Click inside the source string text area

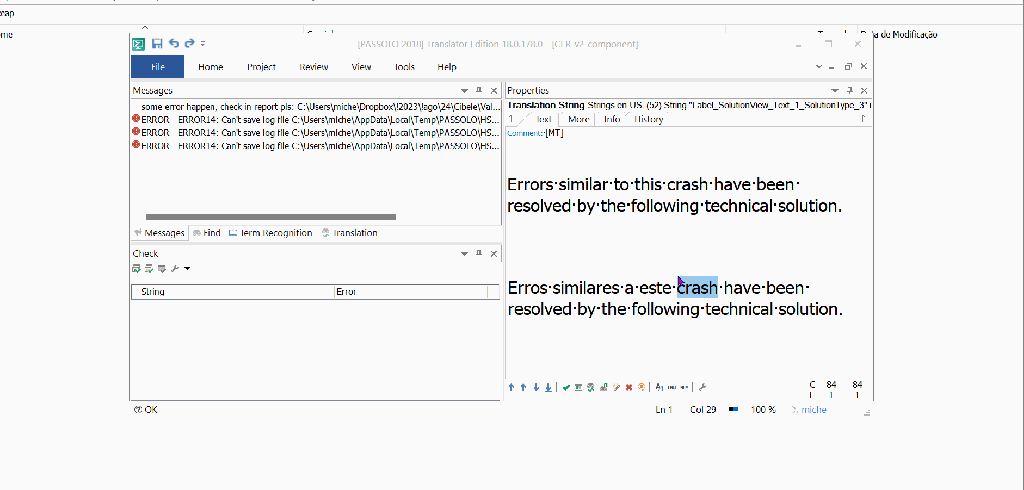tap(689, 195)
